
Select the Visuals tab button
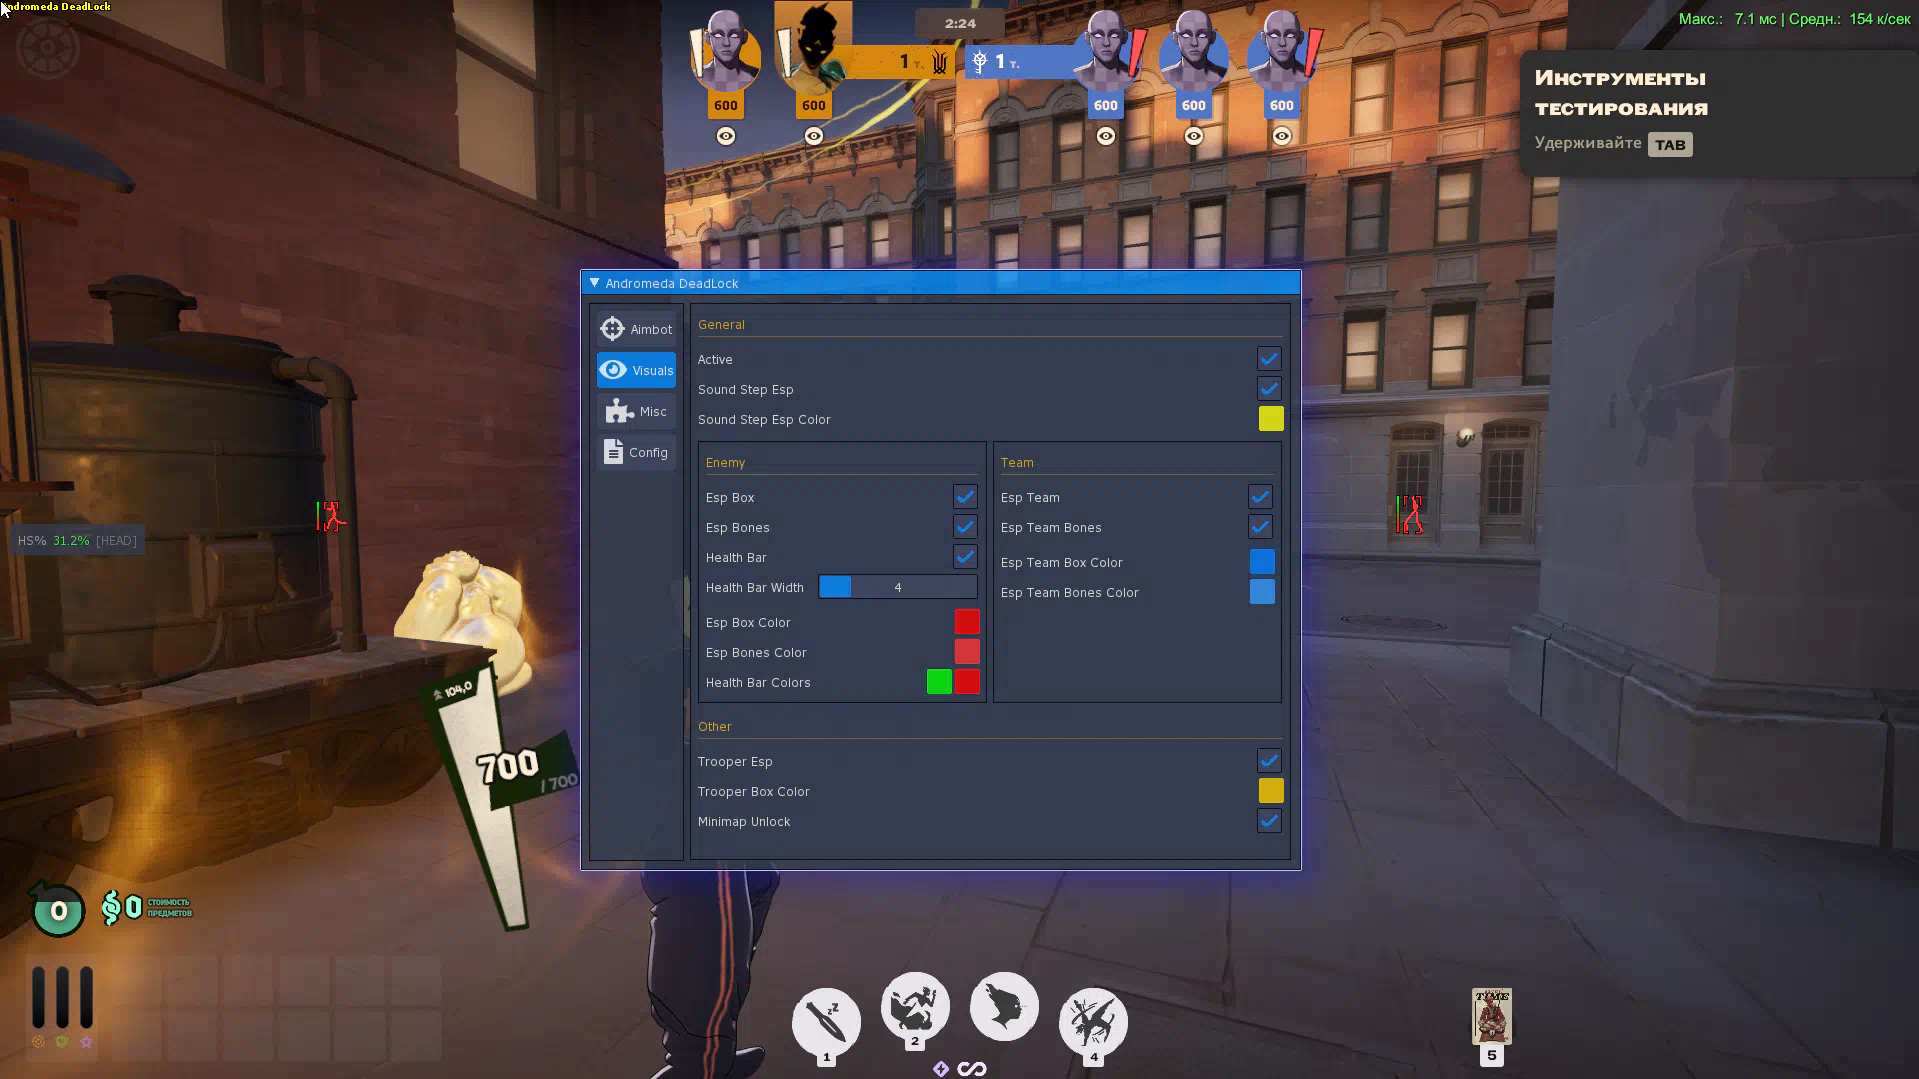click(x=636, y=370)
